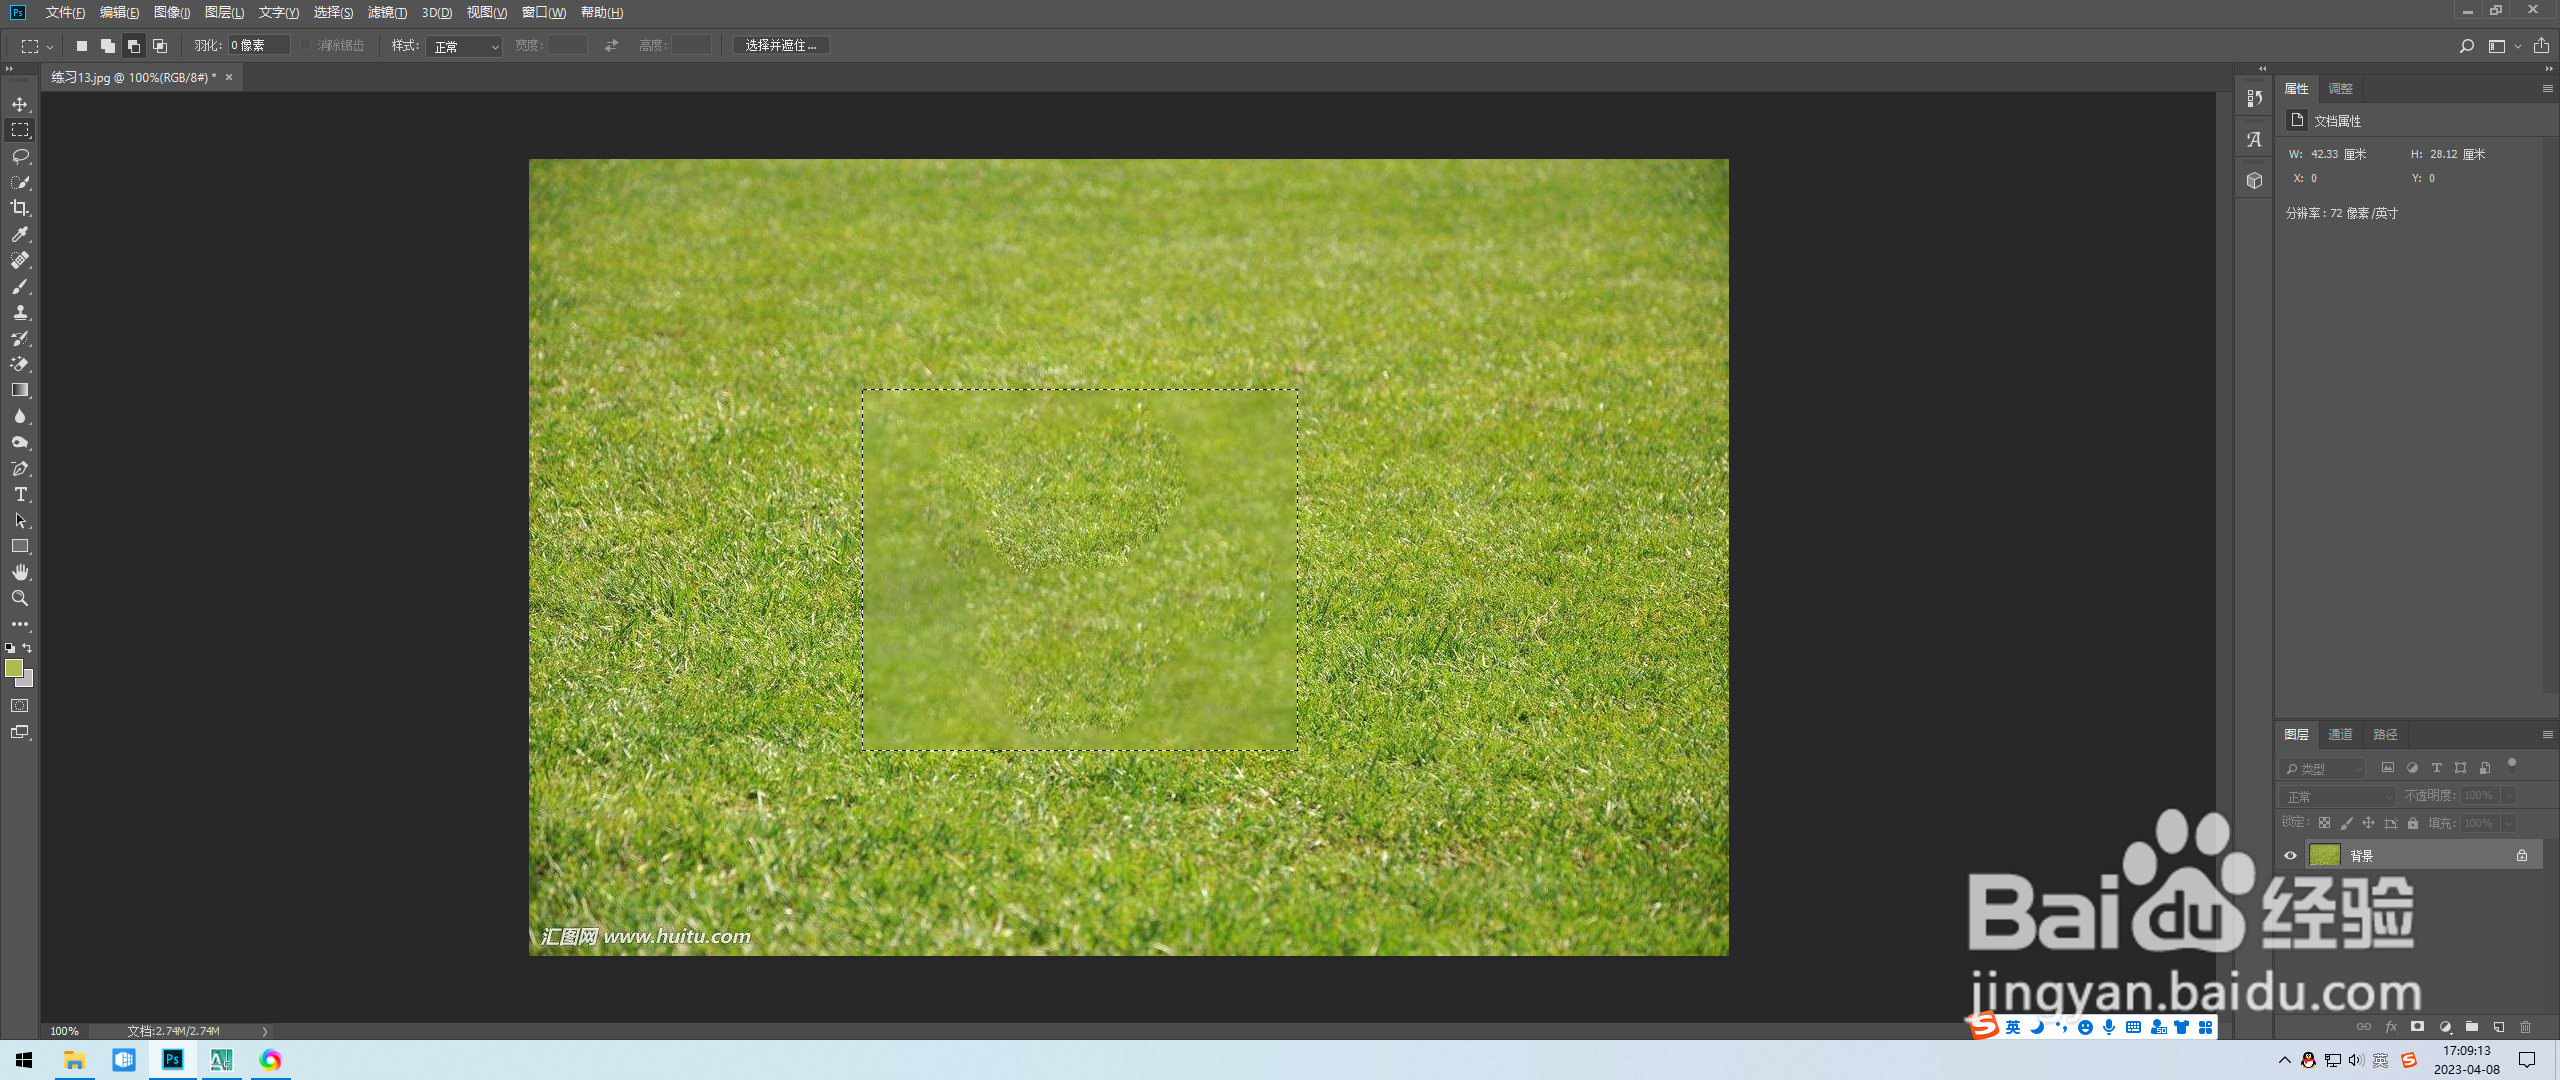Image resolution: width=2560 pixels, height=1080 pixels.
Task: Select the Spot Healing Brush tool
Action: click(20, 260)
